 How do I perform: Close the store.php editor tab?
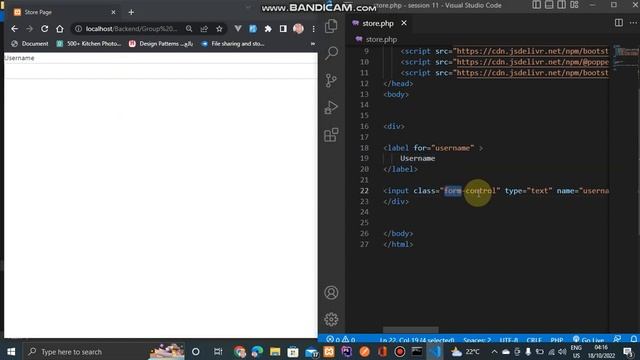pyautogui.click(x=404, y=23)
